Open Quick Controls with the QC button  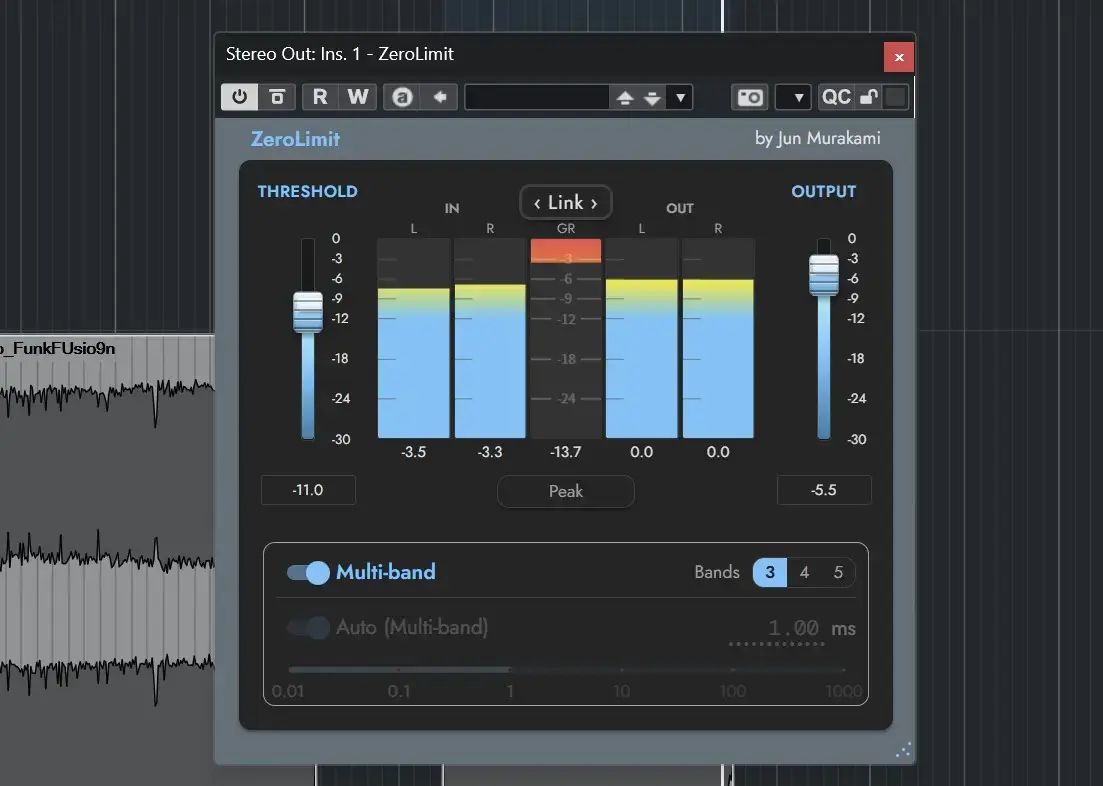[836, 96]
